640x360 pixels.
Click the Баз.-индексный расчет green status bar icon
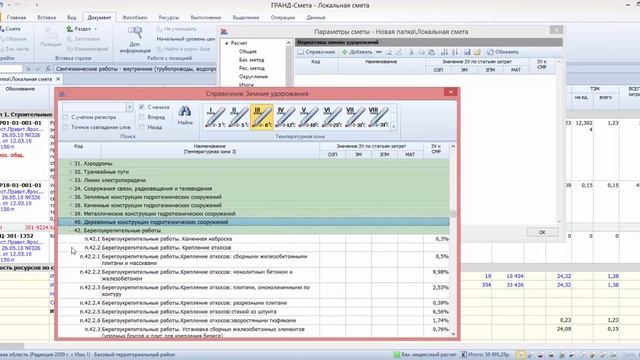point(396,355)
